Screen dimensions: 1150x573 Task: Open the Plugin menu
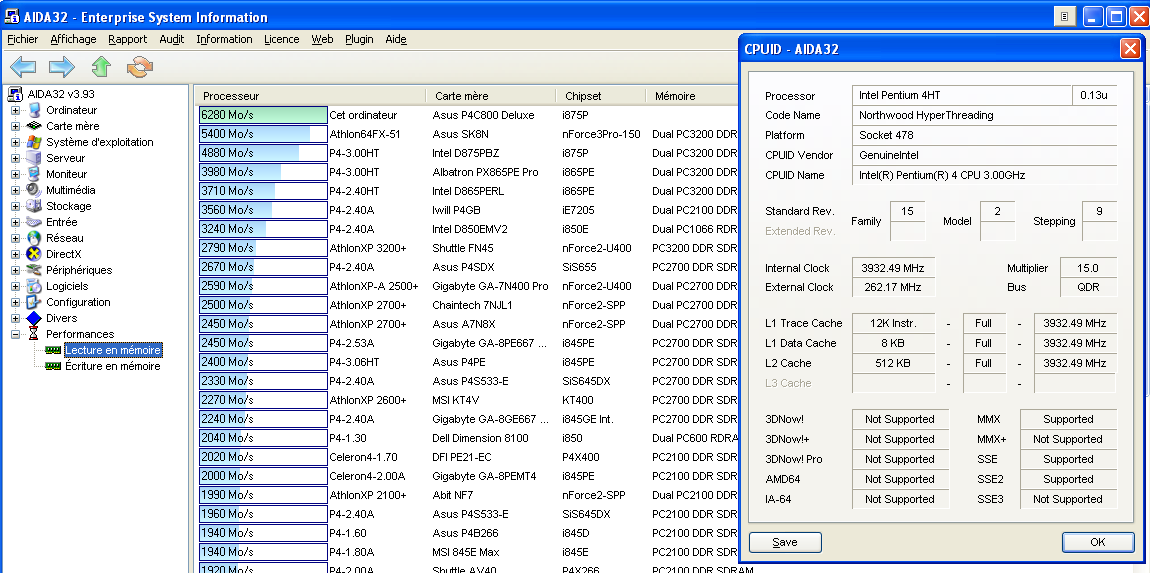(359, 40)
